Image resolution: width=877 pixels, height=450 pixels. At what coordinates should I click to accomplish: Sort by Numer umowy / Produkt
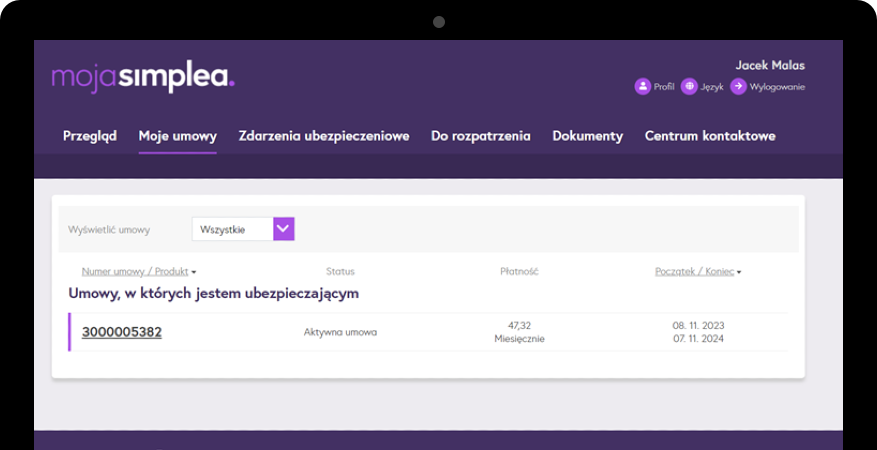tap(138, 271)
